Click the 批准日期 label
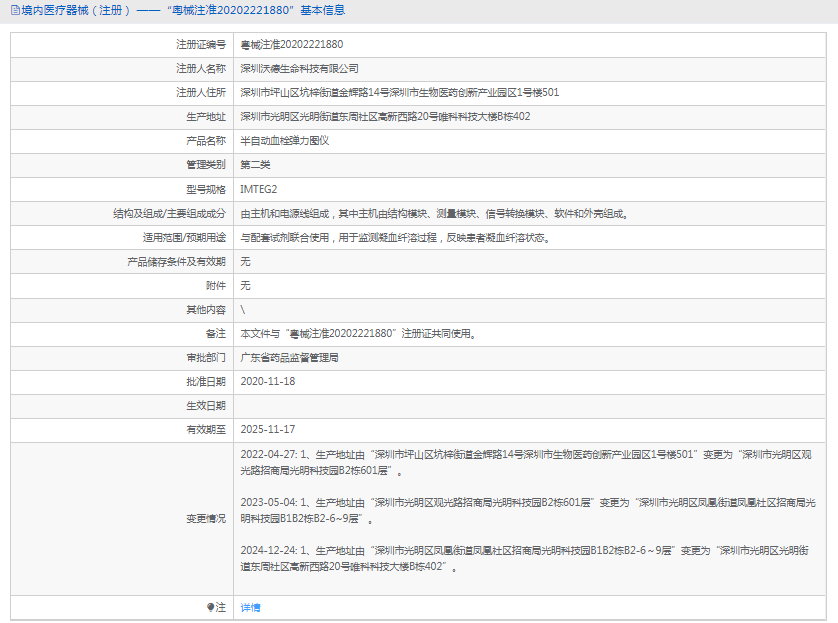 tap(206, 381)
